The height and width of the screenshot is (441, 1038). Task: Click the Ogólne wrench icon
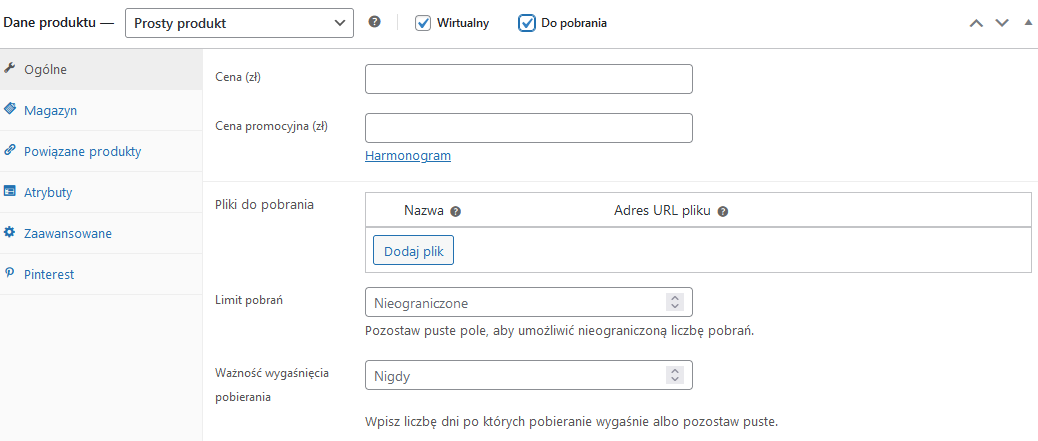[9, 68]
